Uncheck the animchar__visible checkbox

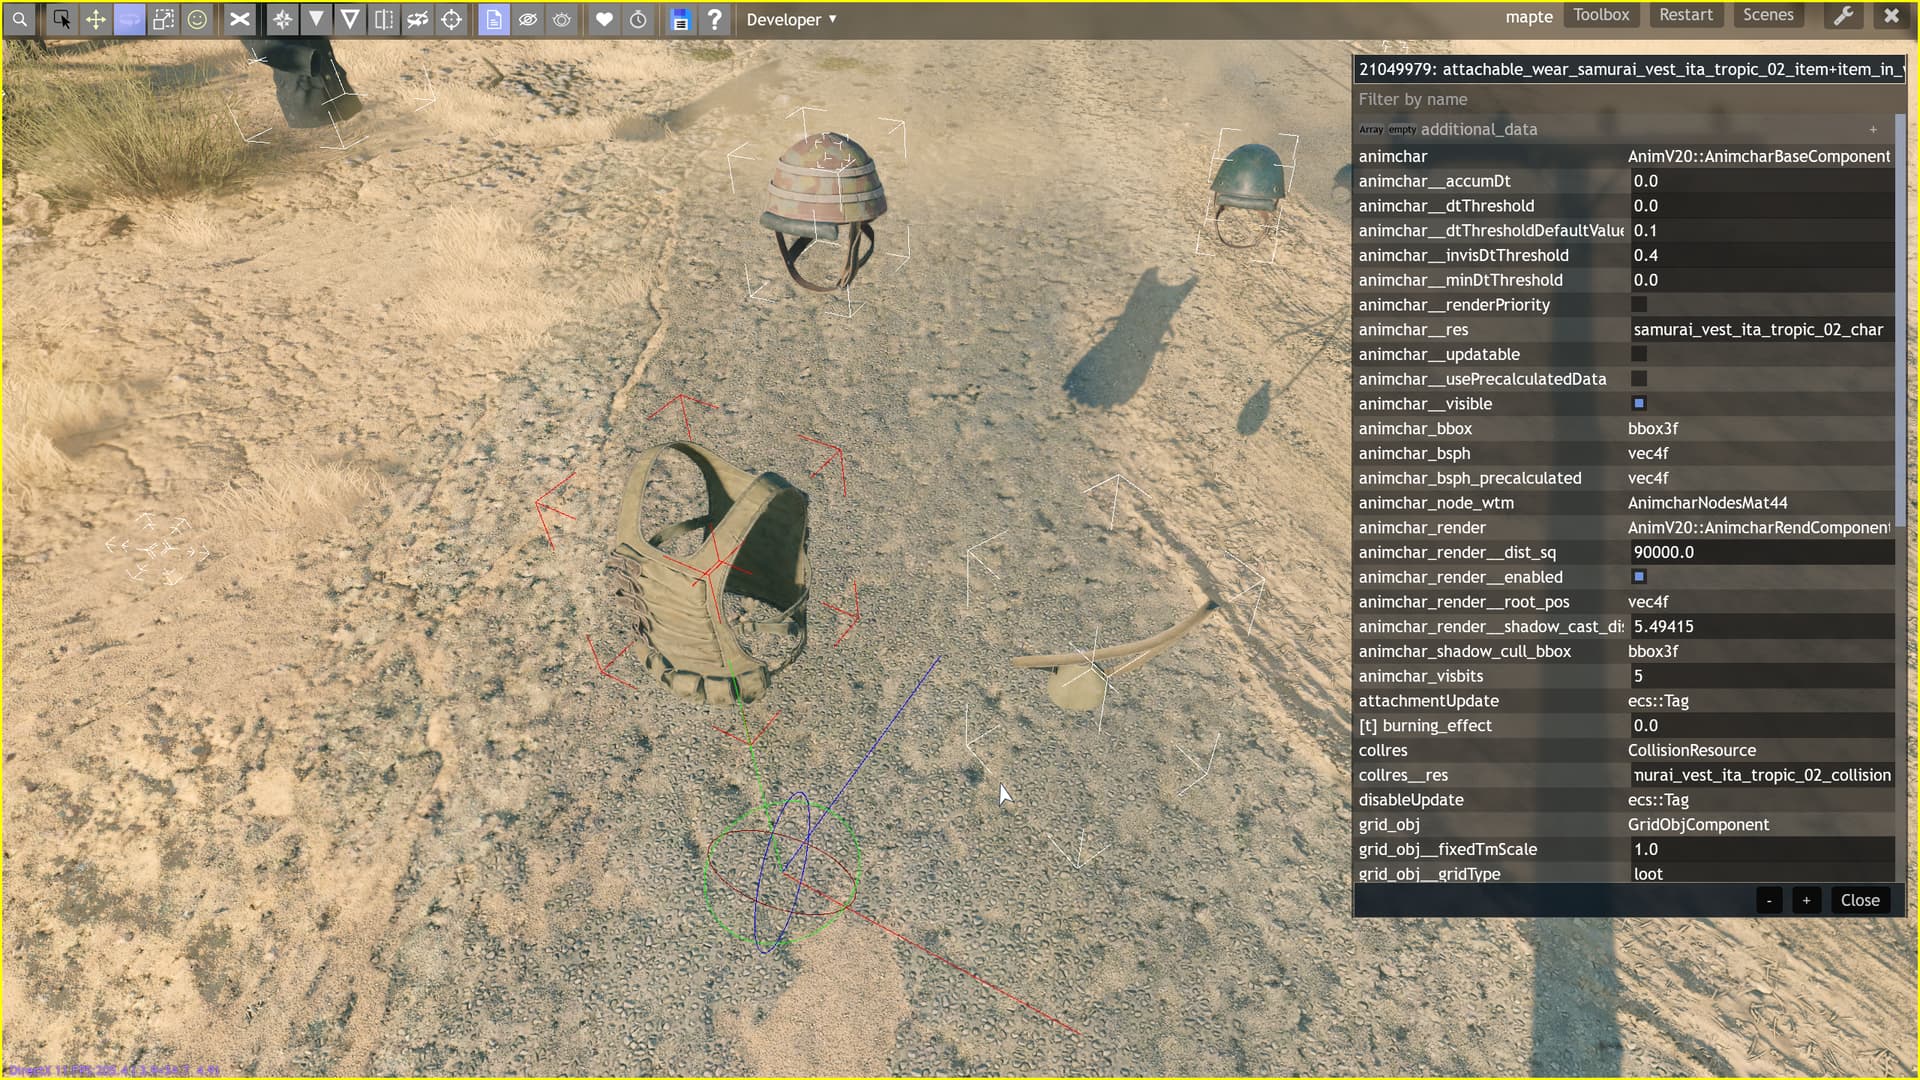[1639, 403]
